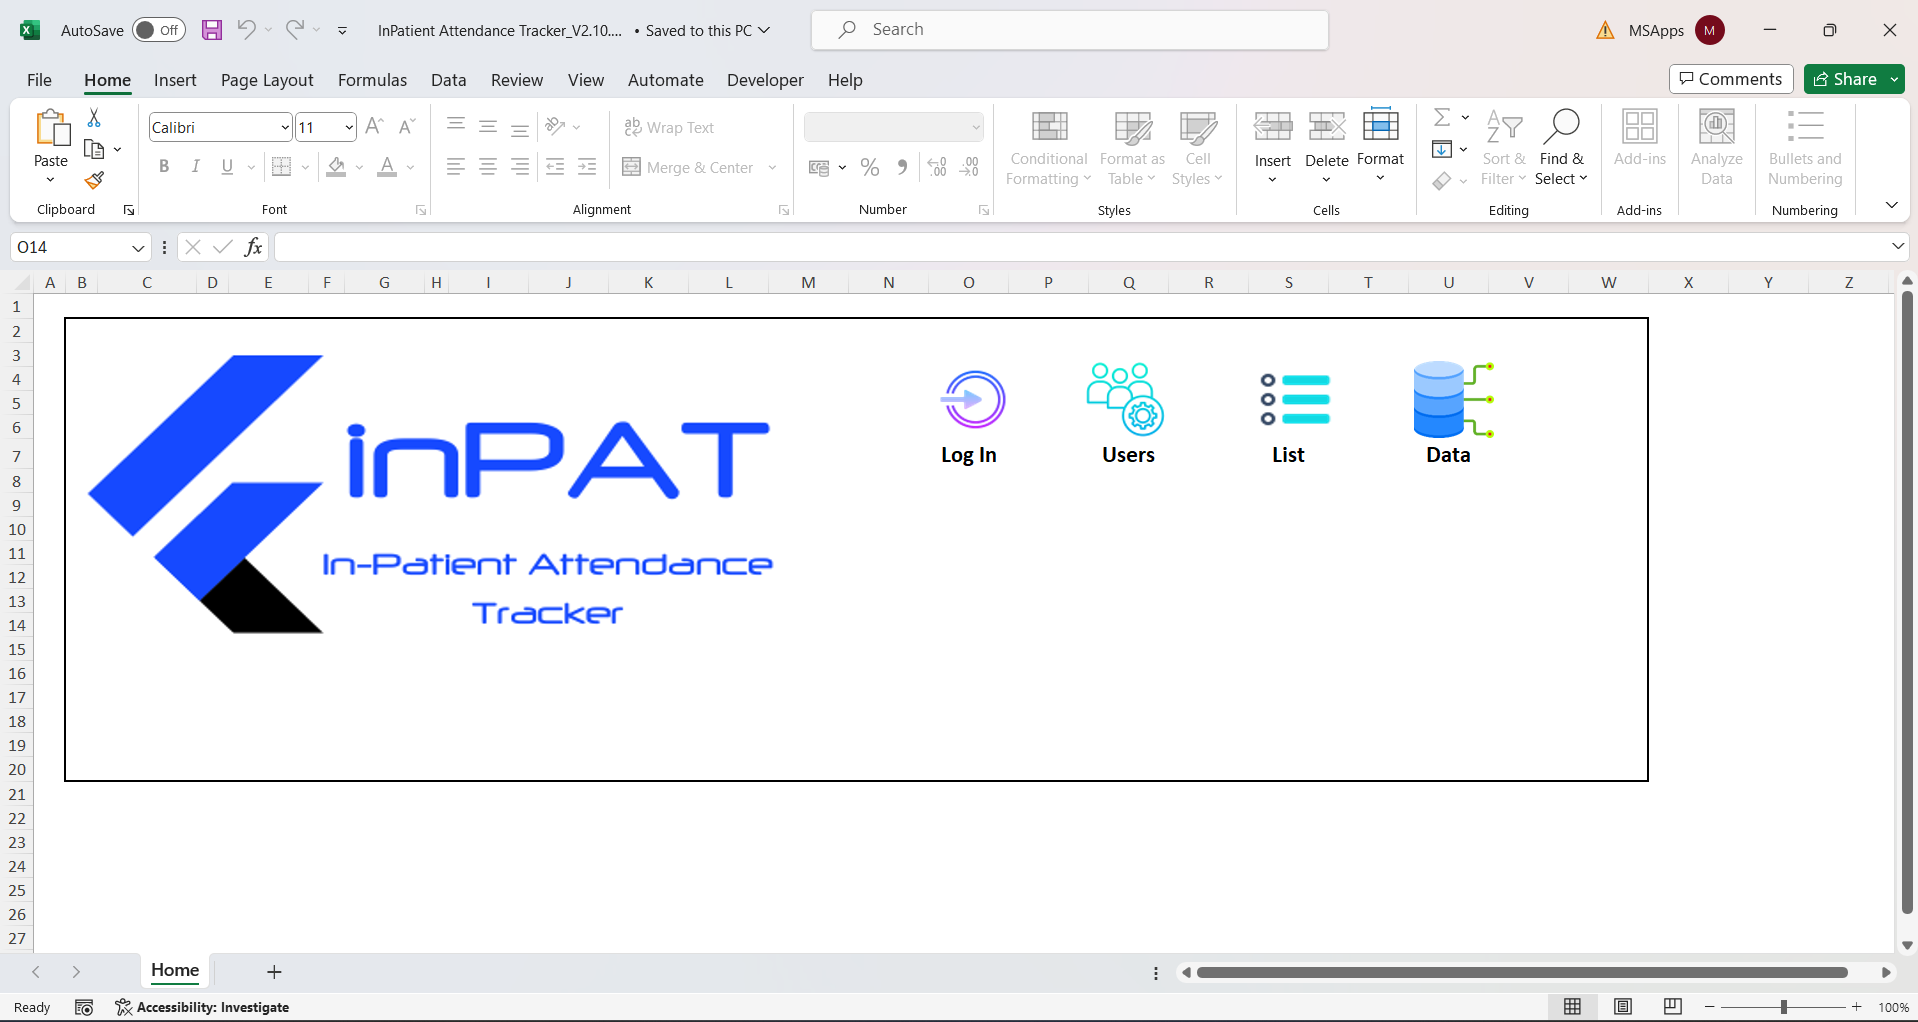Switch to Page Break Preview view

click(x=1672, y=1006)
